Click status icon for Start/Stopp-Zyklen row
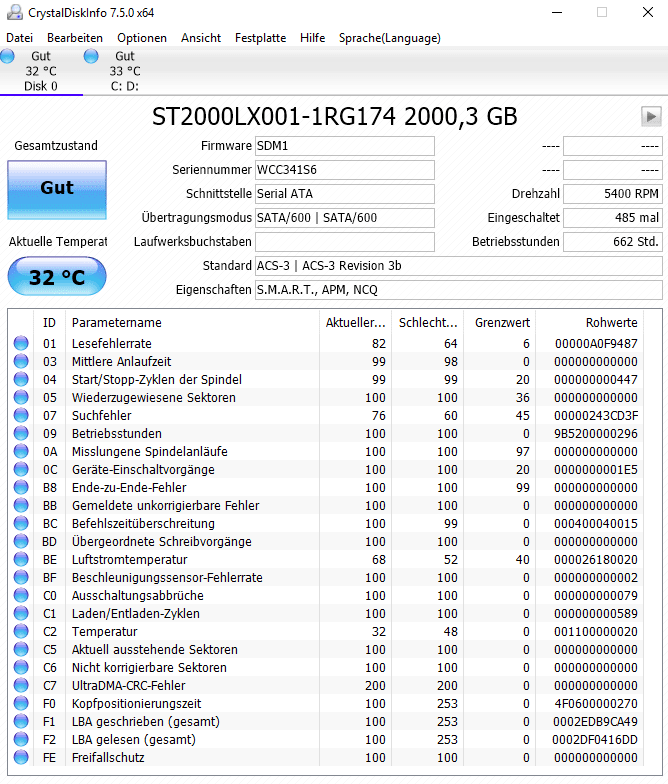 click(21, 380)
